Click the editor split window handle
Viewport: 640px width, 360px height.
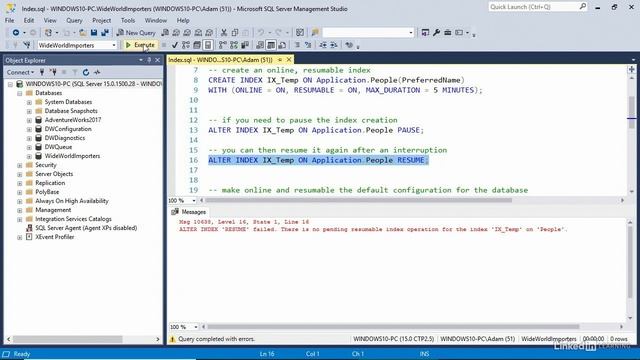point(631,69)
